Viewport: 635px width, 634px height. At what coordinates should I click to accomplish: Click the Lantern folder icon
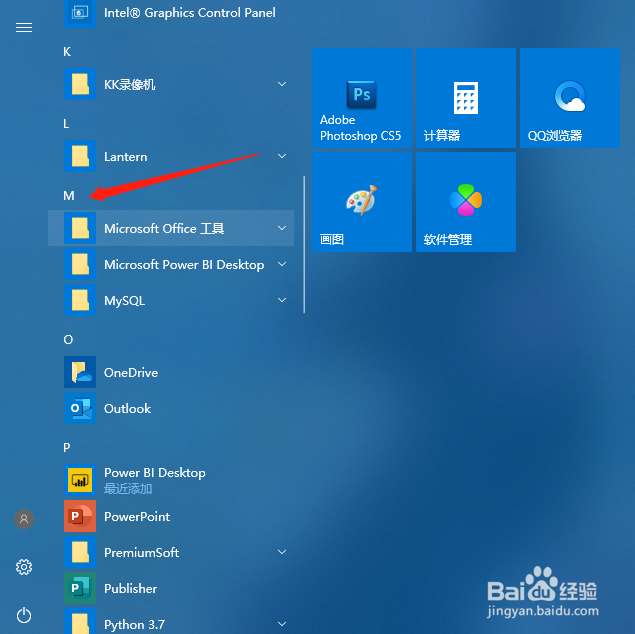(80, 156)
